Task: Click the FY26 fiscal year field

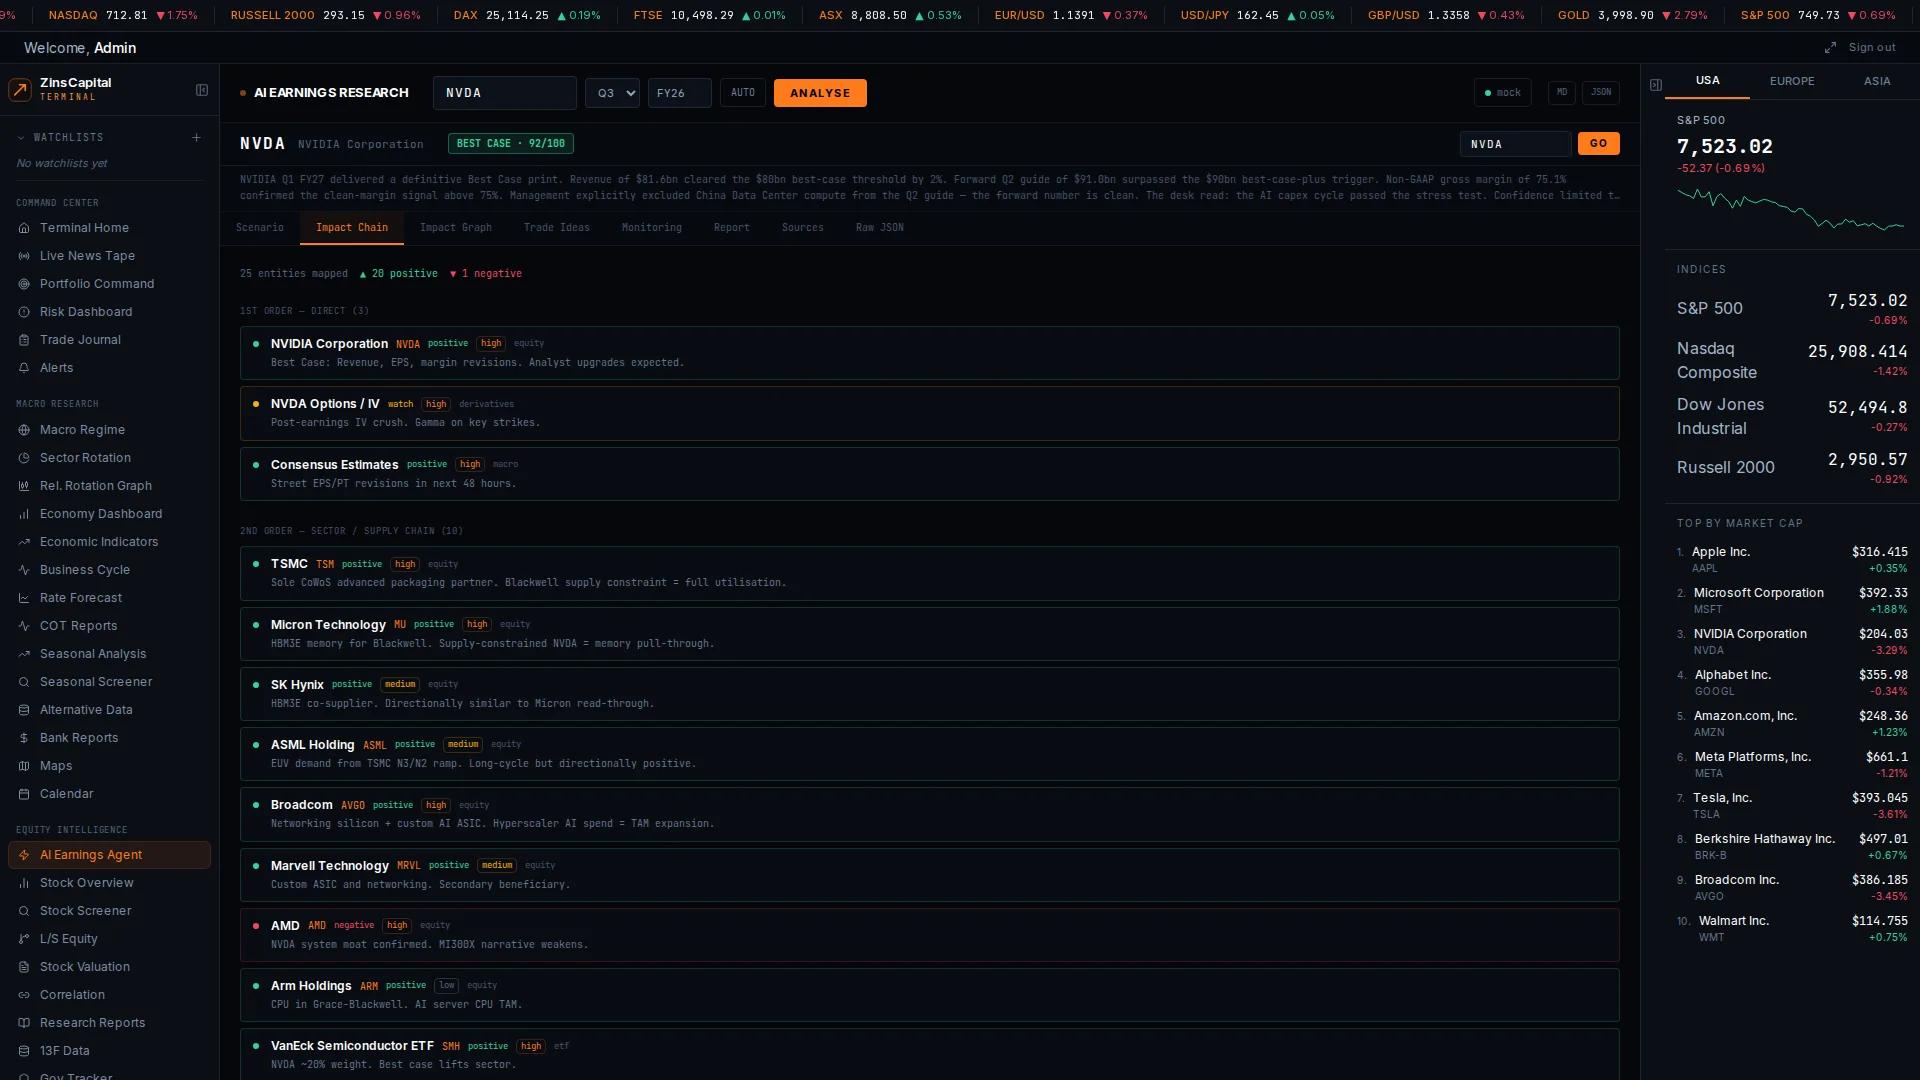Action: point(680,93)
